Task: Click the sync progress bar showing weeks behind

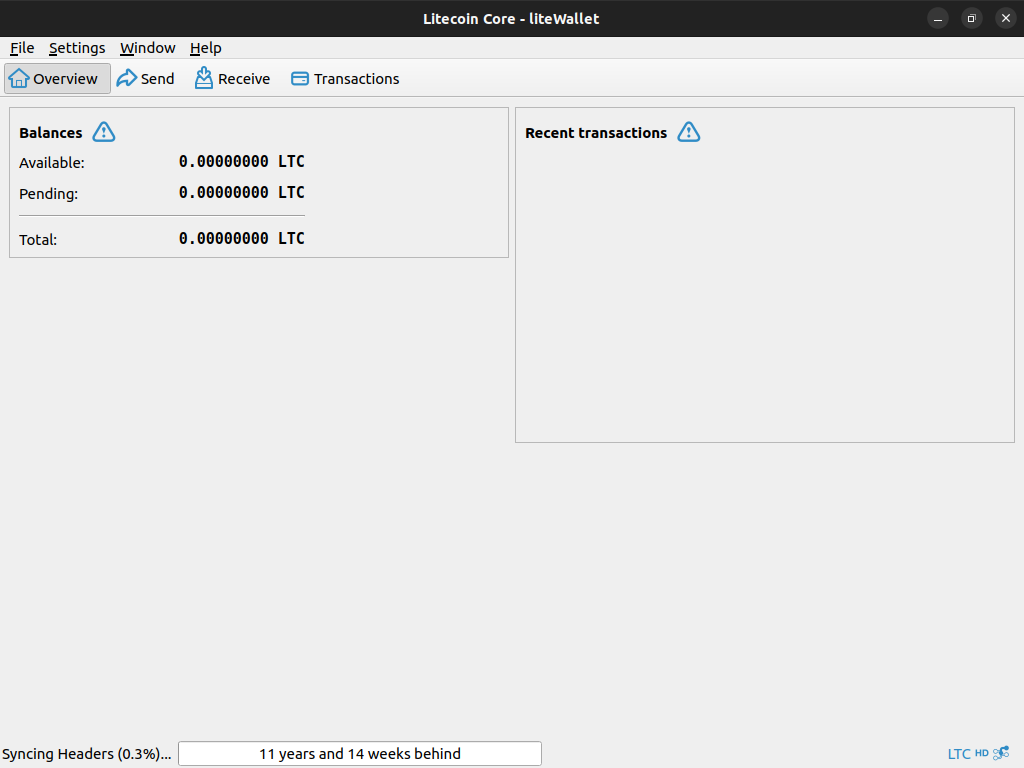Action: (x=360, y=754)
